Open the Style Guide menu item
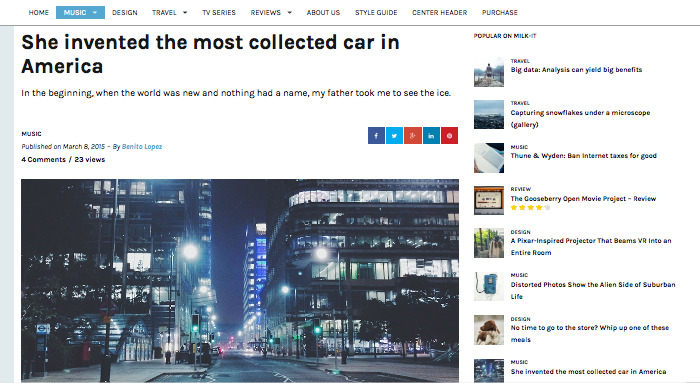Image resolution: width=700 pixels, height=383 pixels. [x=376, y=12]
